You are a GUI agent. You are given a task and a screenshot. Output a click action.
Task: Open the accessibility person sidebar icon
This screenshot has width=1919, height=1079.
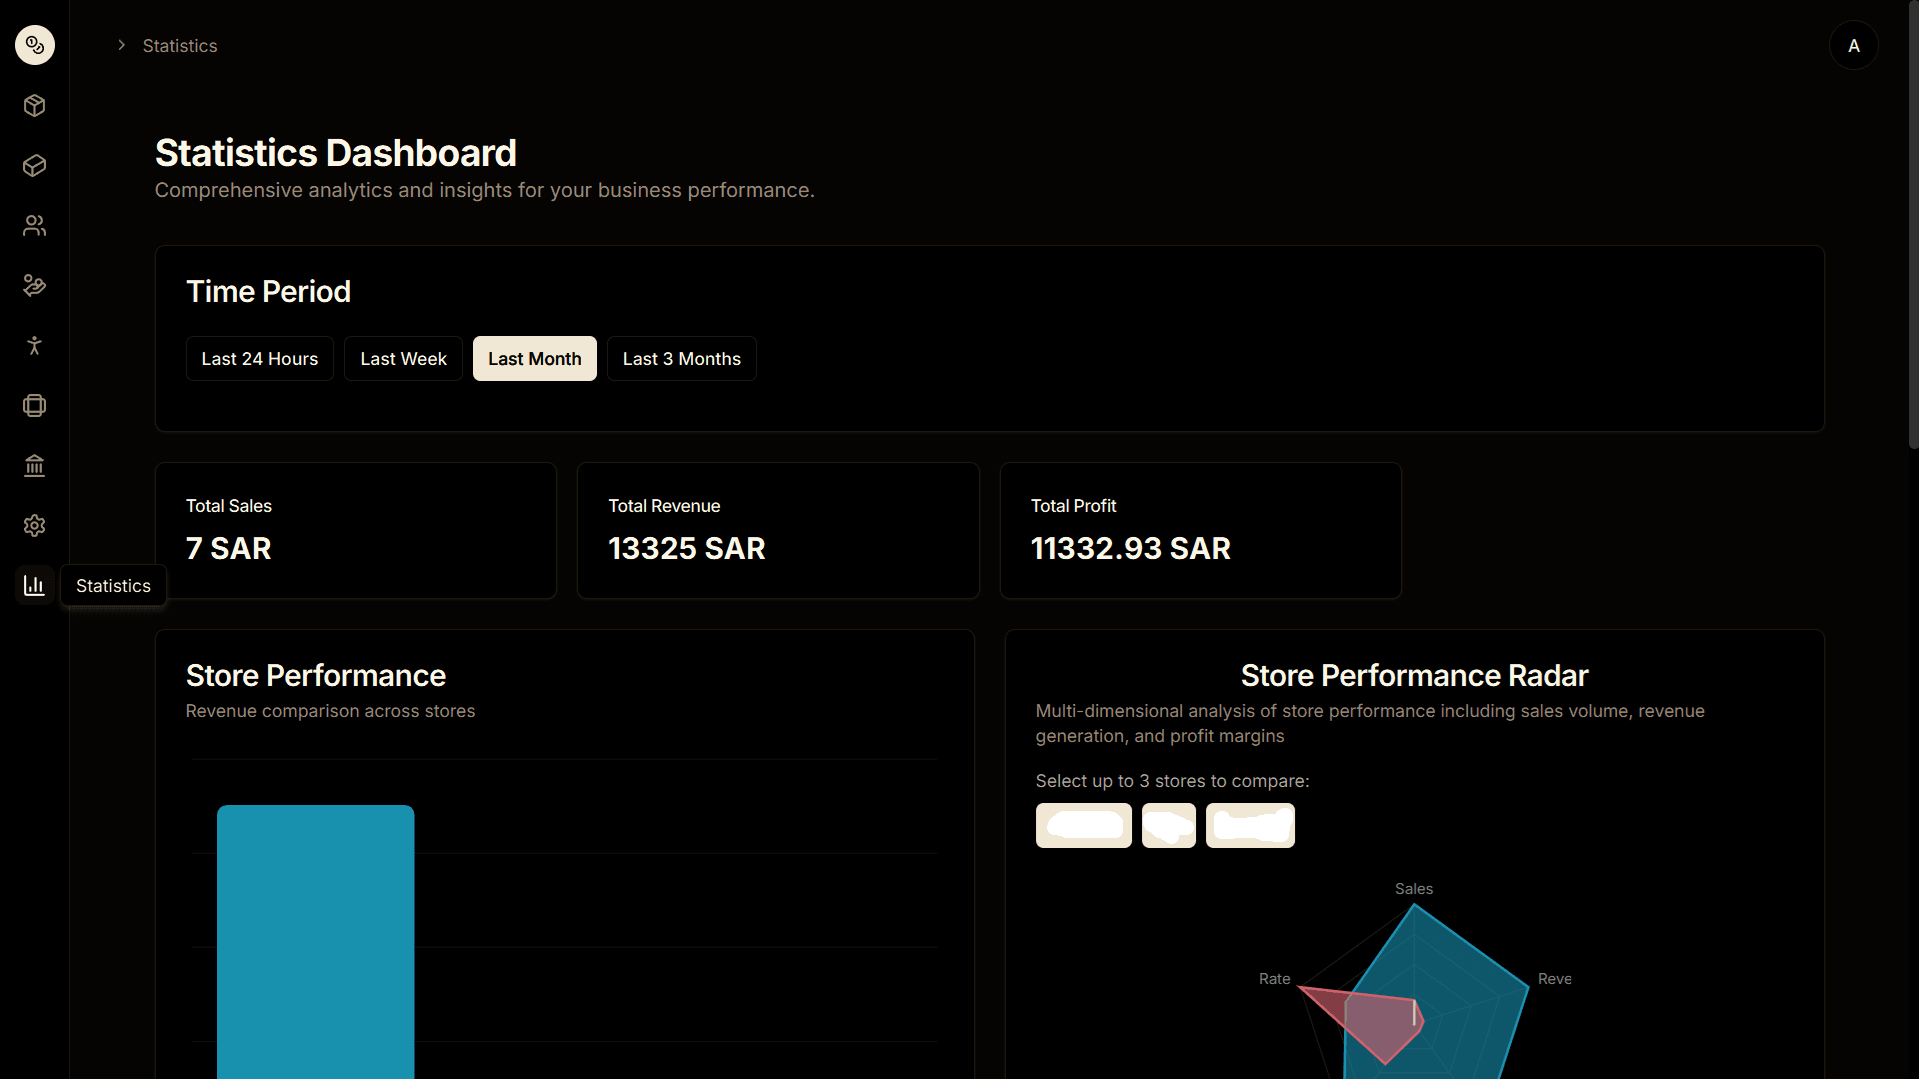tap(35, 346)
